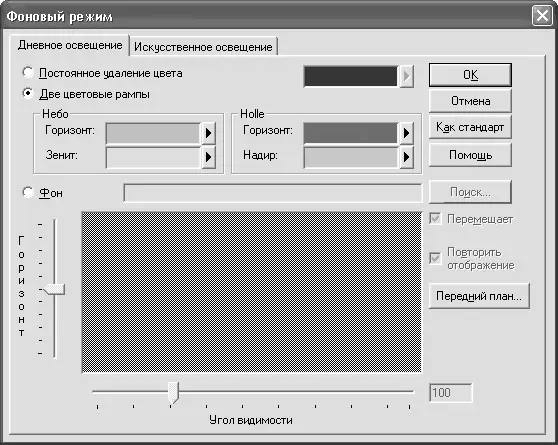Screen dimensions: 558x445
Task: Open arrow next to Небо Горизонт color
Action: pos(209,133)
